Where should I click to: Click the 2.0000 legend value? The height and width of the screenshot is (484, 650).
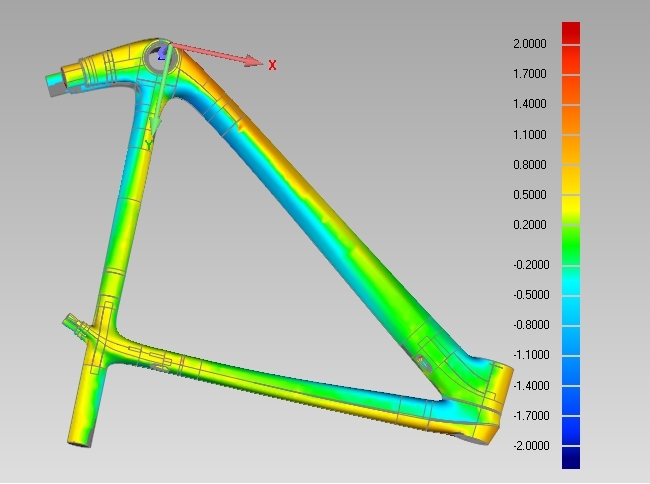[x=529, y=44]
